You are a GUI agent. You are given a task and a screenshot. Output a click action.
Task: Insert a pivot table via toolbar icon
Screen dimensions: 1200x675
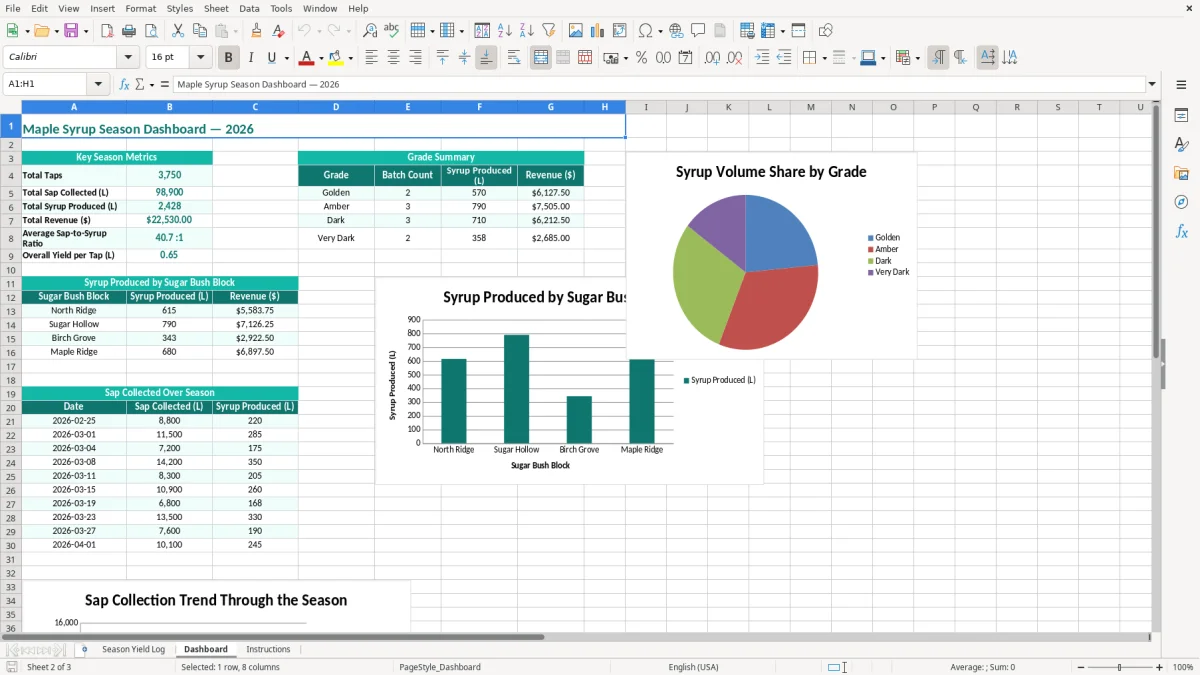[x=620, y=31]
